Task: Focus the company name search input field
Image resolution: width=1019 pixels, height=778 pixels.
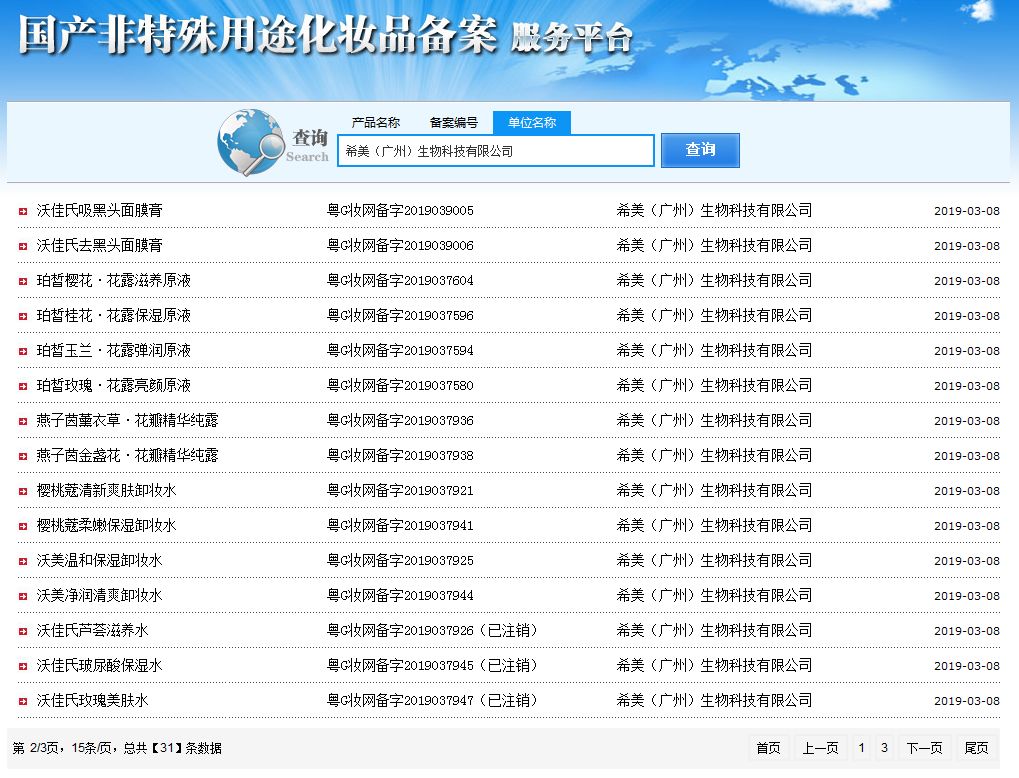Action: (x=496, y=151)
